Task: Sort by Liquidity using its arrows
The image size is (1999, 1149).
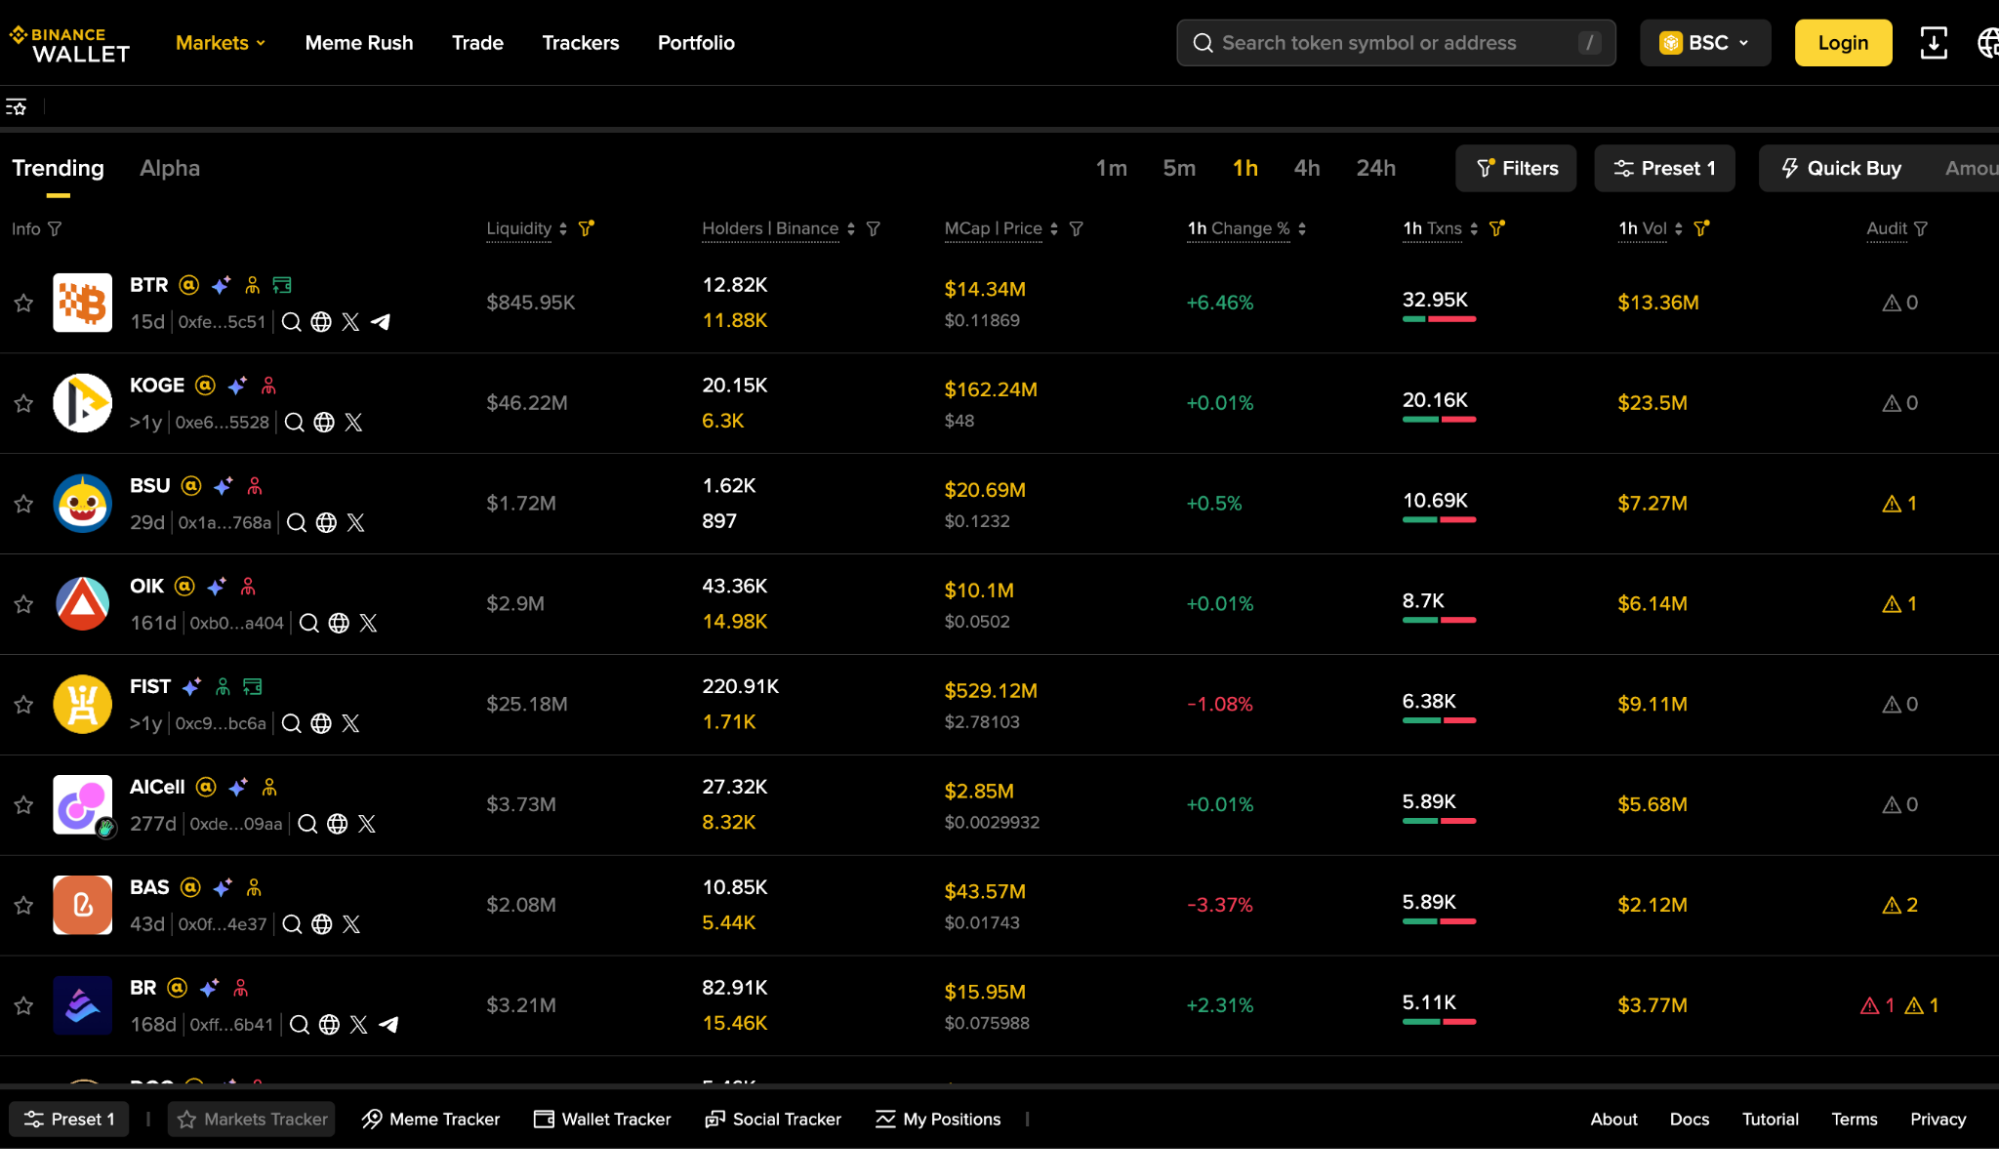Action: tap(563, 228)
